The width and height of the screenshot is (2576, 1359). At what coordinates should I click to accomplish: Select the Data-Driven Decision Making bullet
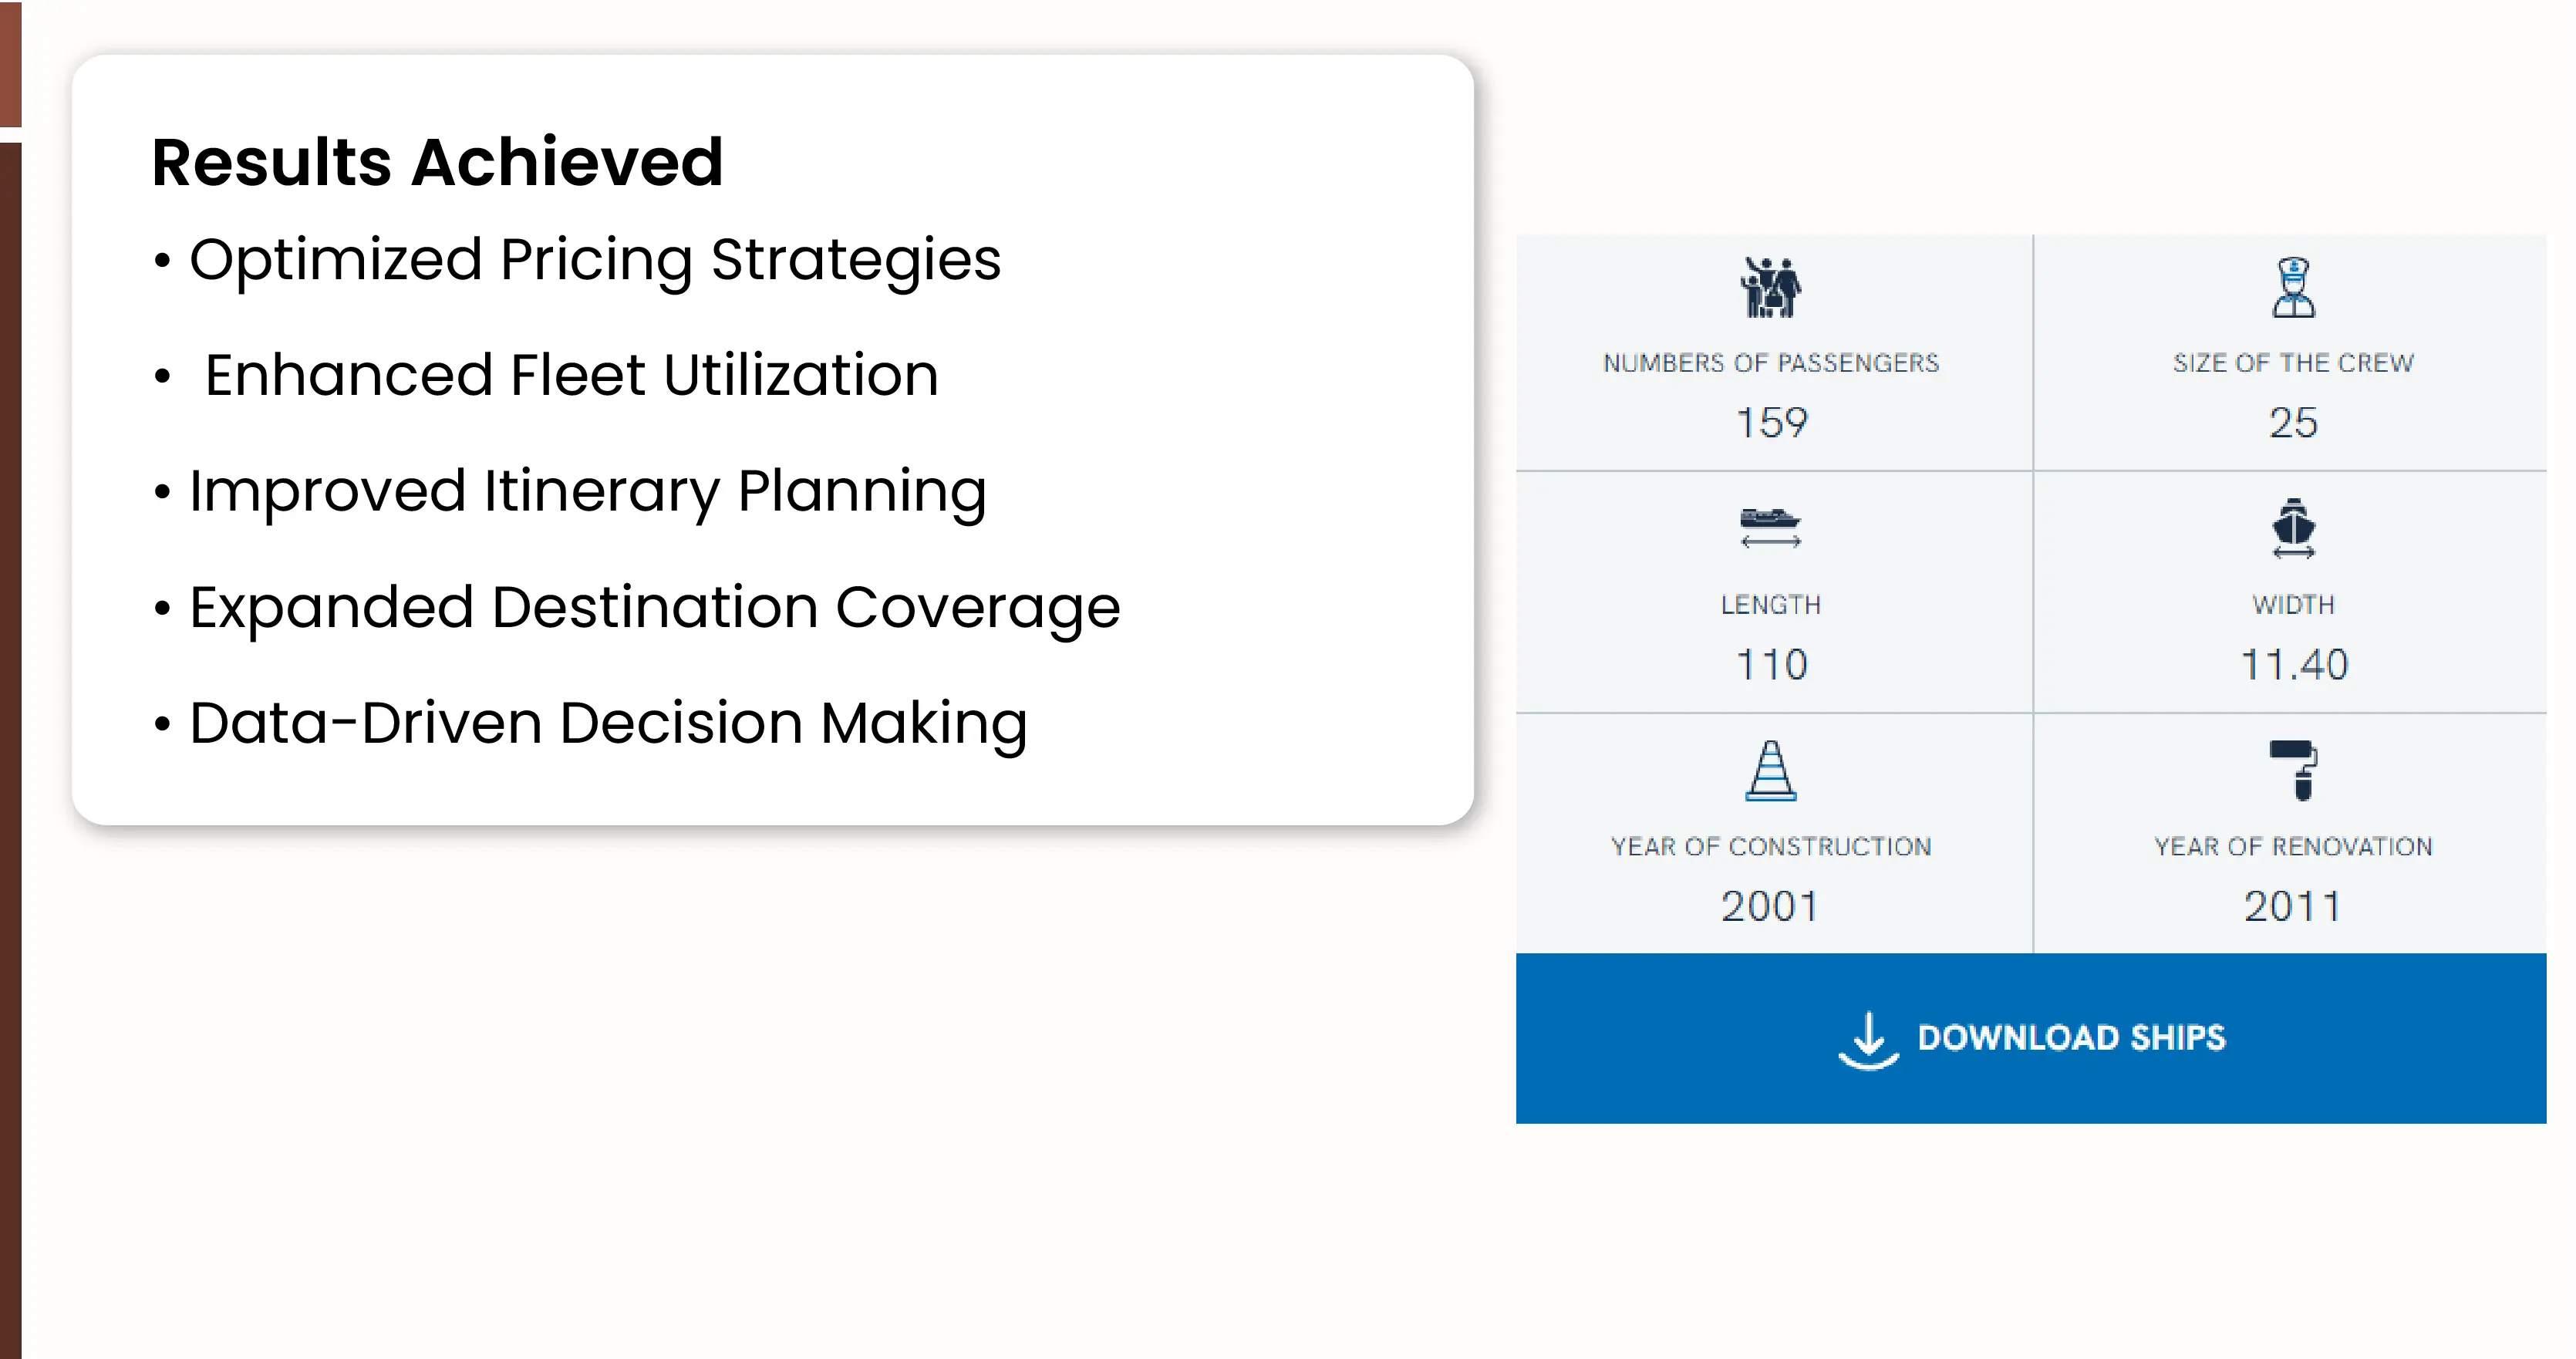[608, 723]
